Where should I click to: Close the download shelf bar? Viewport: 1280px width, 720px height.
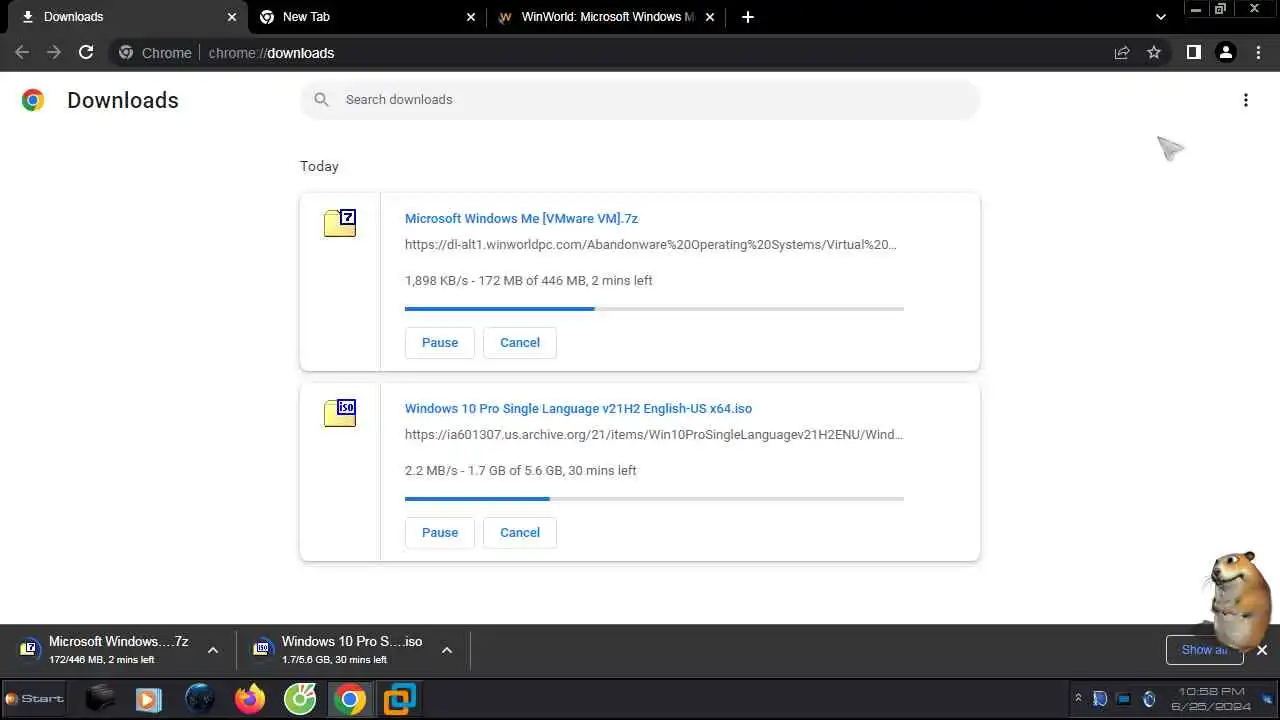(x=1262, y=650)
